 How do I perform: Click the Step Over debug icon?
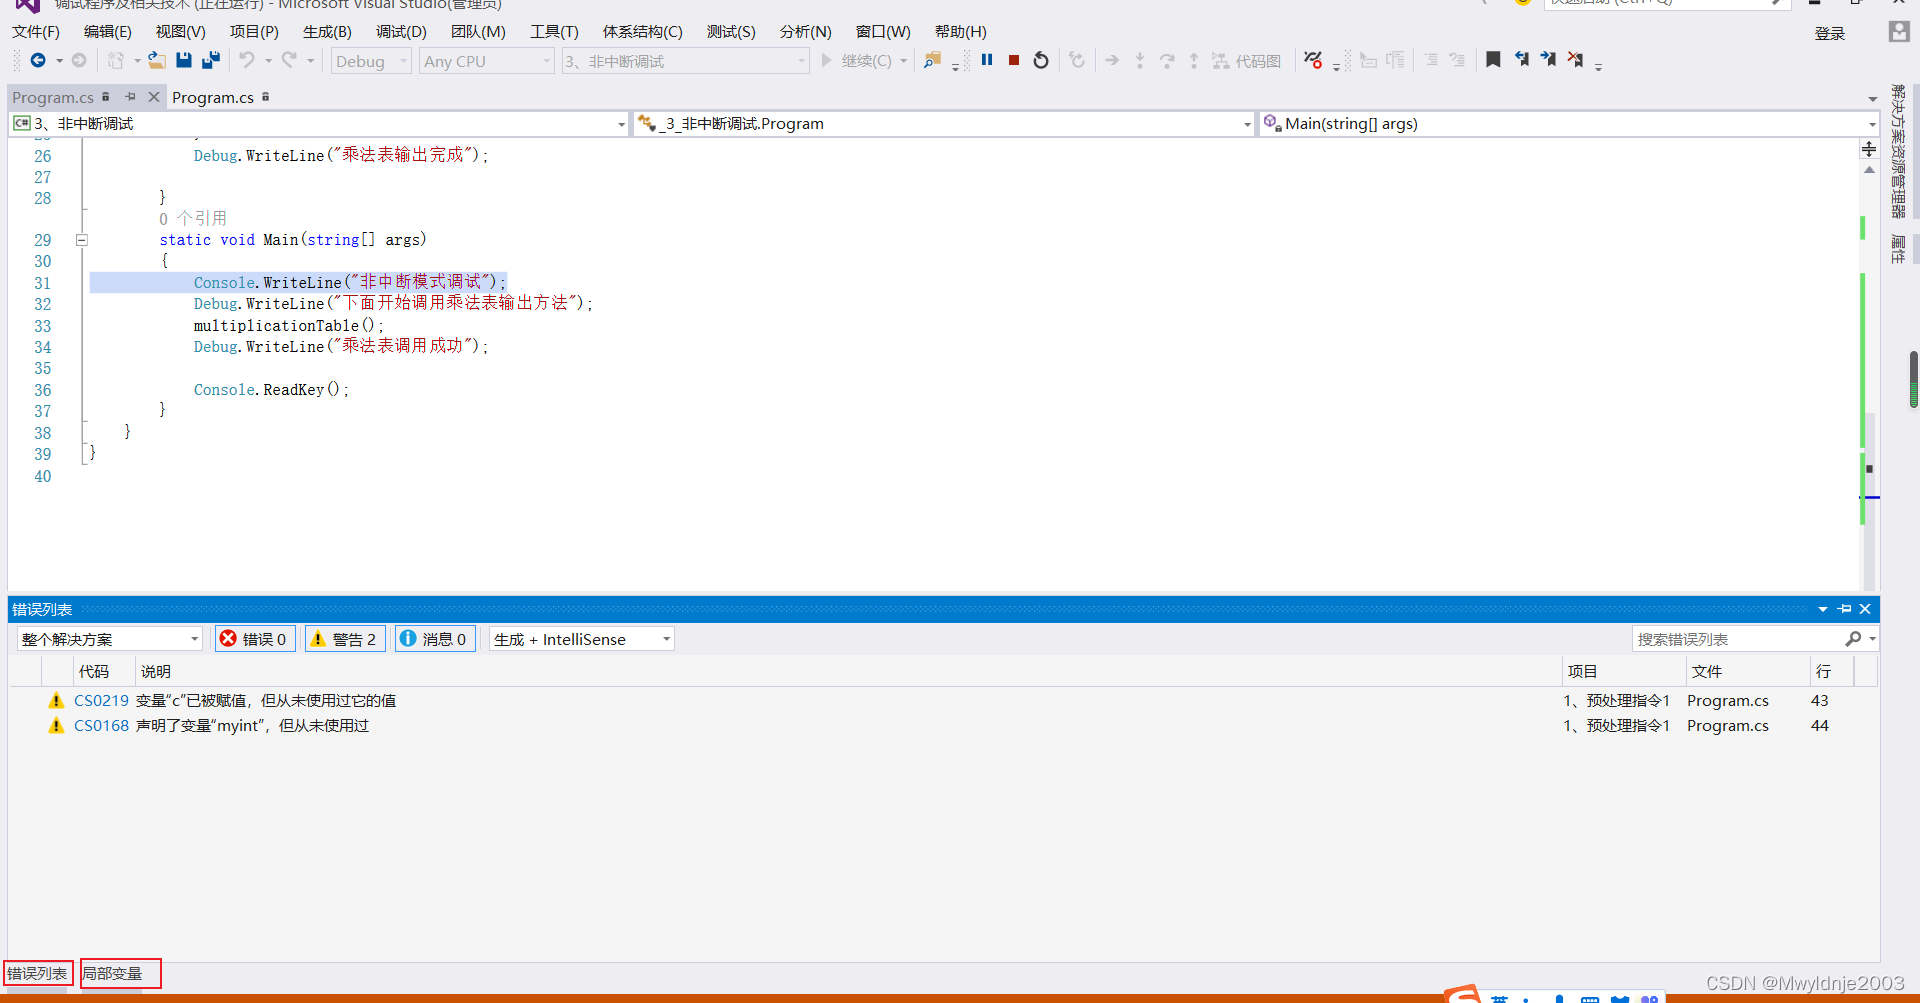1167,61
